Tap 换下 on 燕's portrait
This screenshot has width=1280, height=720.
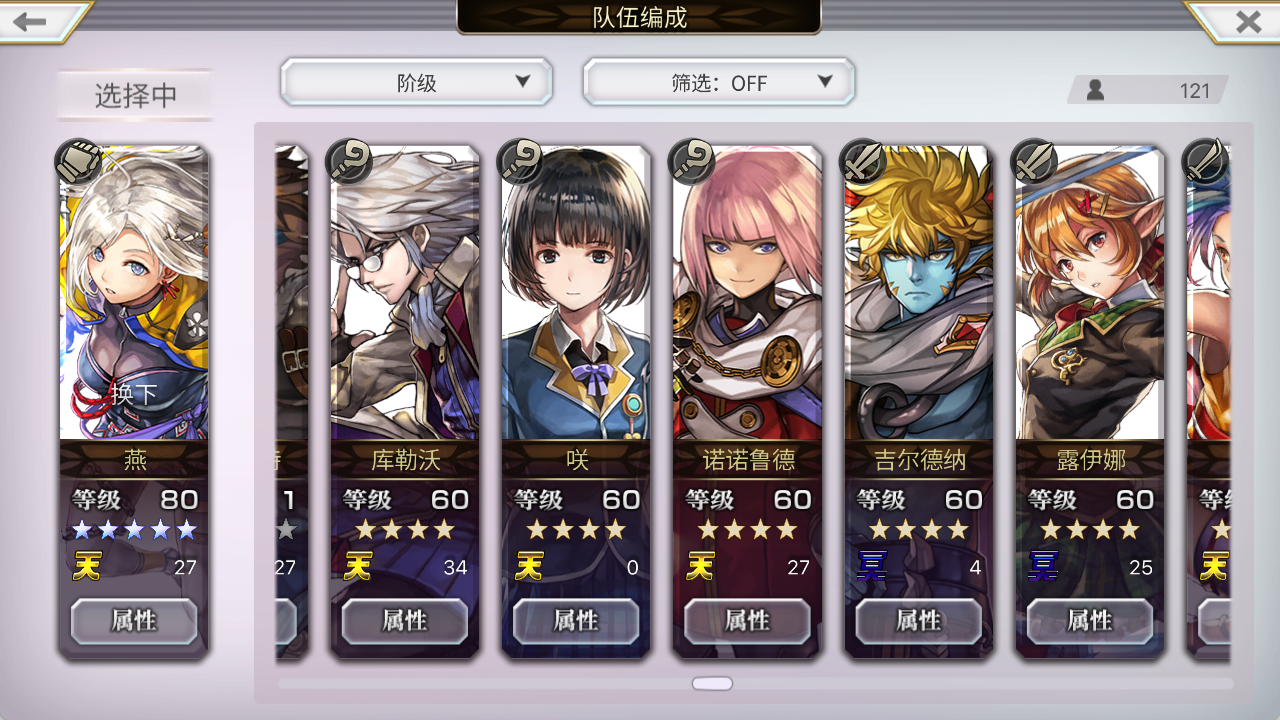point(134,393)
